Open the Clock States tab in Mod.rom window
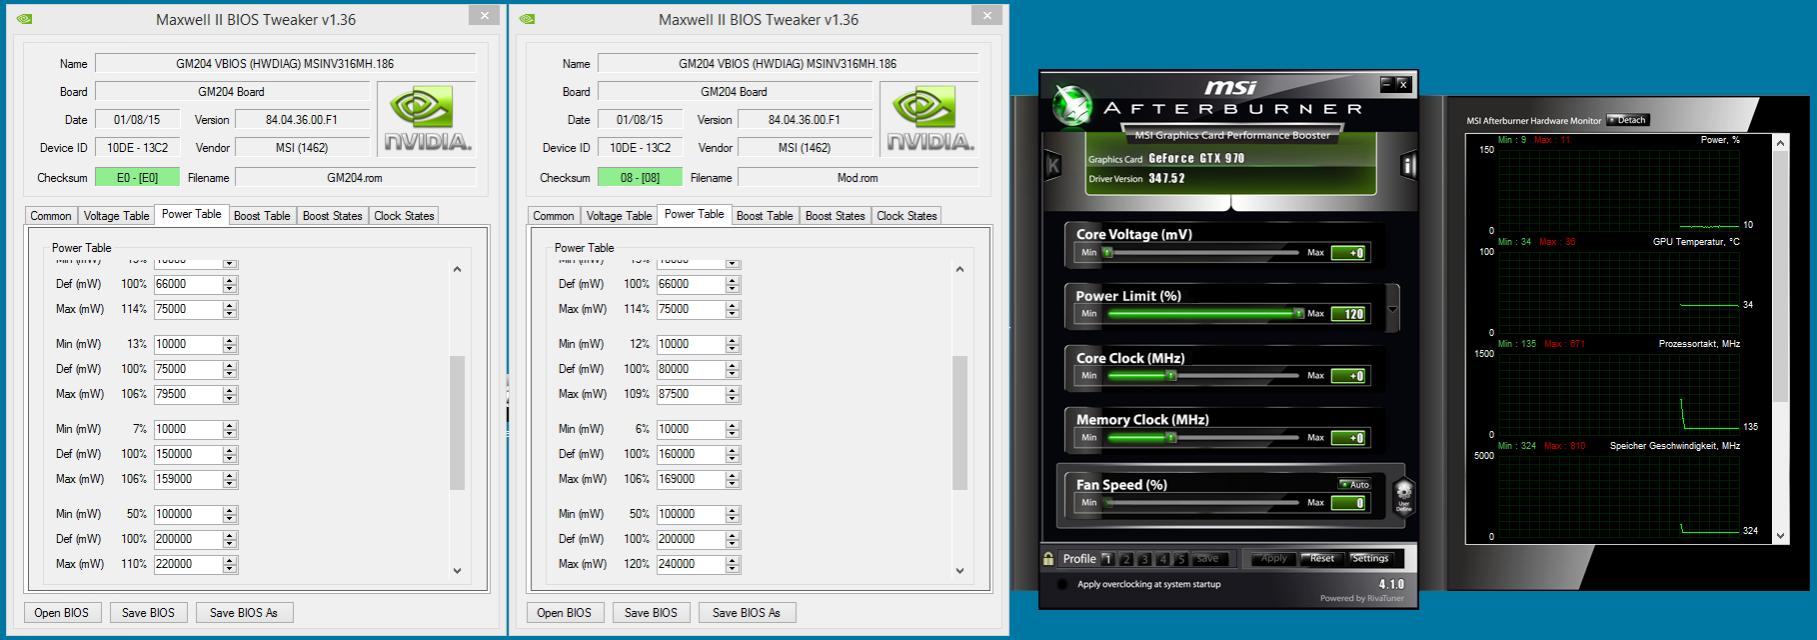This screenshot has width=1817, height=640. (907, 216)
